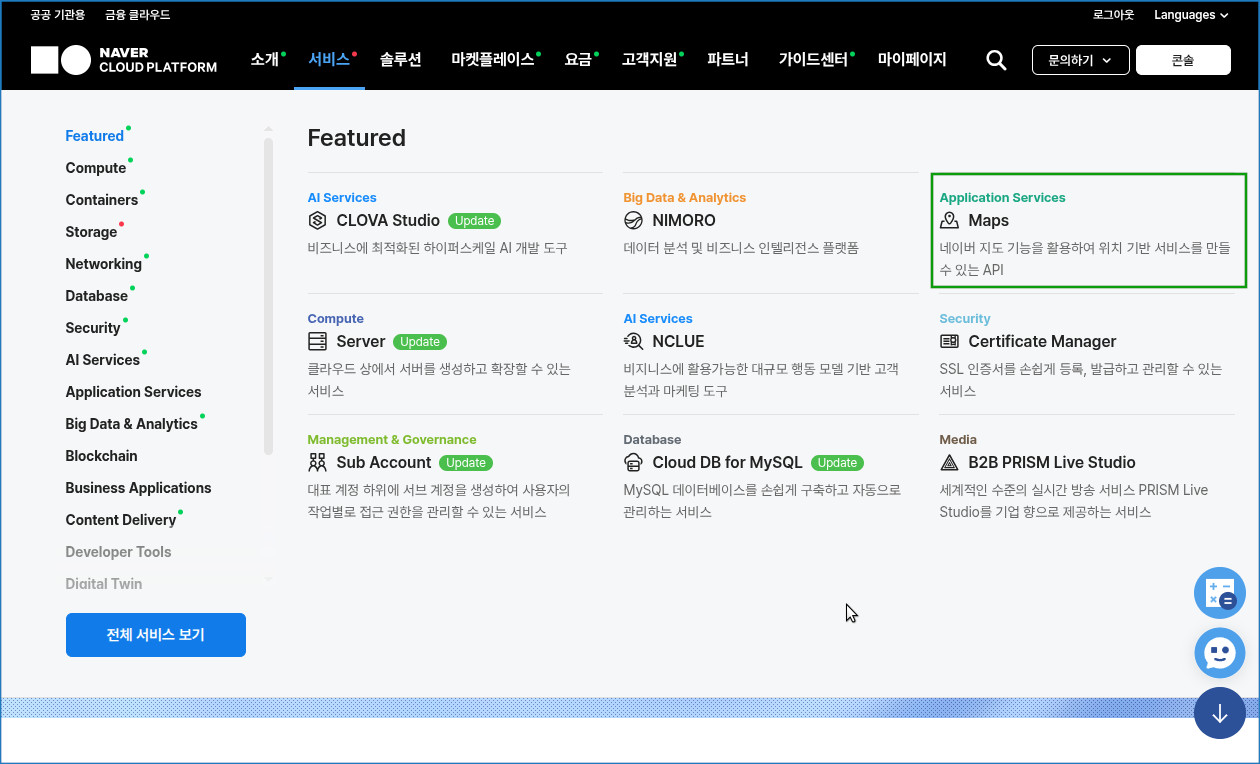Image resolution: width=1260 pixels, height=764 pixels.
Task: Select Database in the sidebar
Action: click(97, 296)
